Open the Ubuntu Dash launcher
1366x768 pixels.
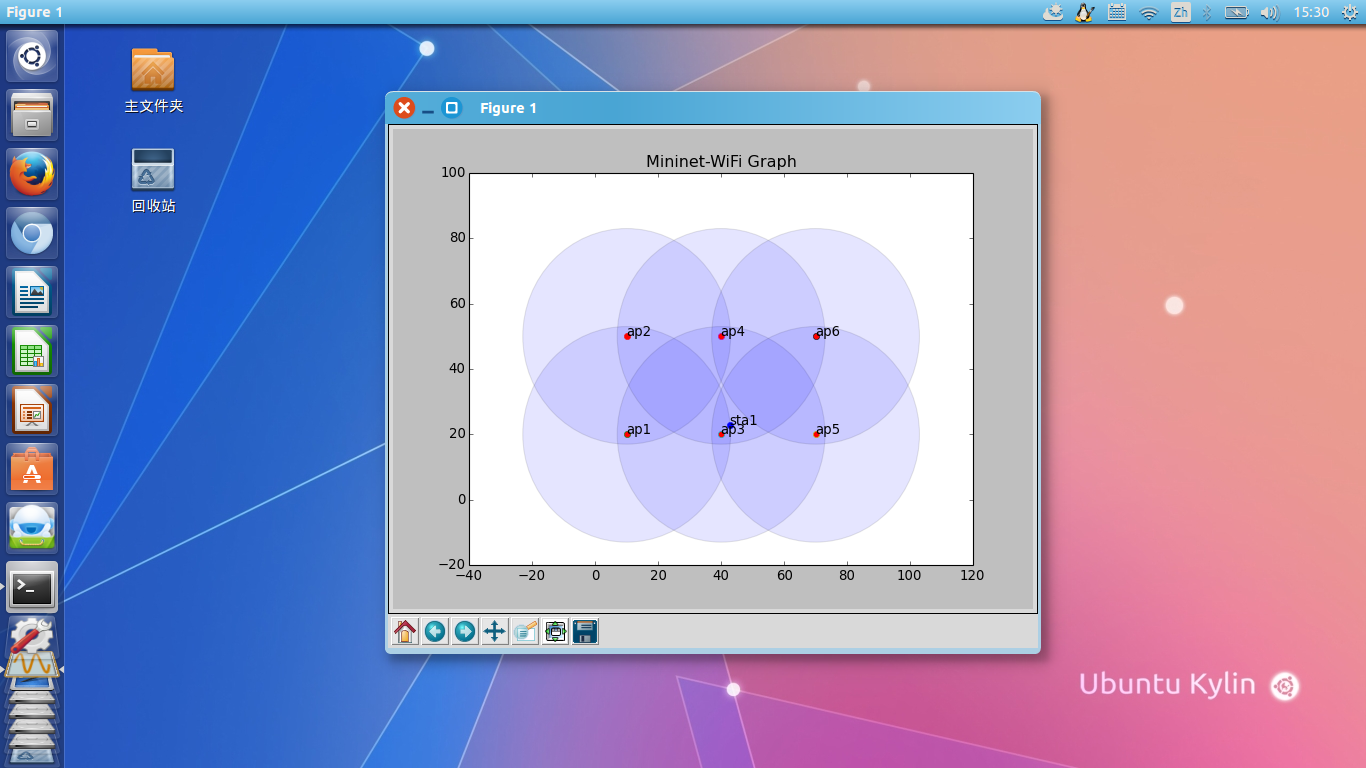coord(32,56)
